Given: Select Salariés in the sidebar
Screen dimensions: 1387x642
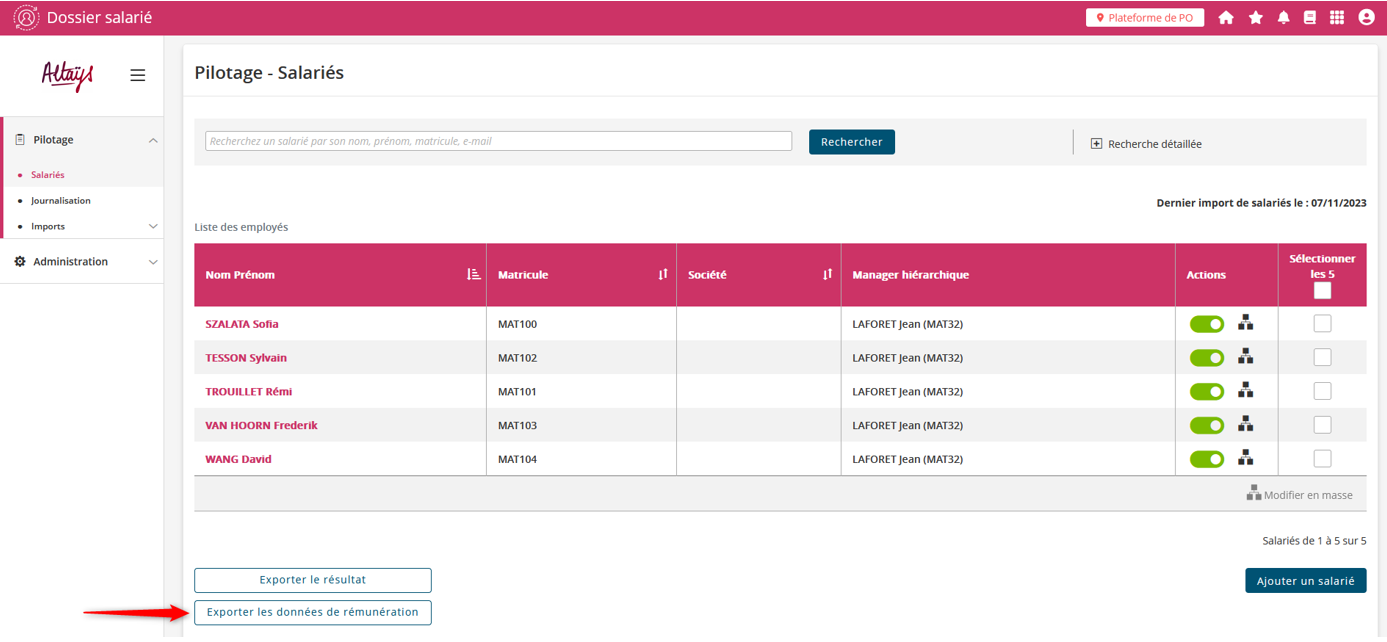Looking at the screenshot, I should click(48, 175).
